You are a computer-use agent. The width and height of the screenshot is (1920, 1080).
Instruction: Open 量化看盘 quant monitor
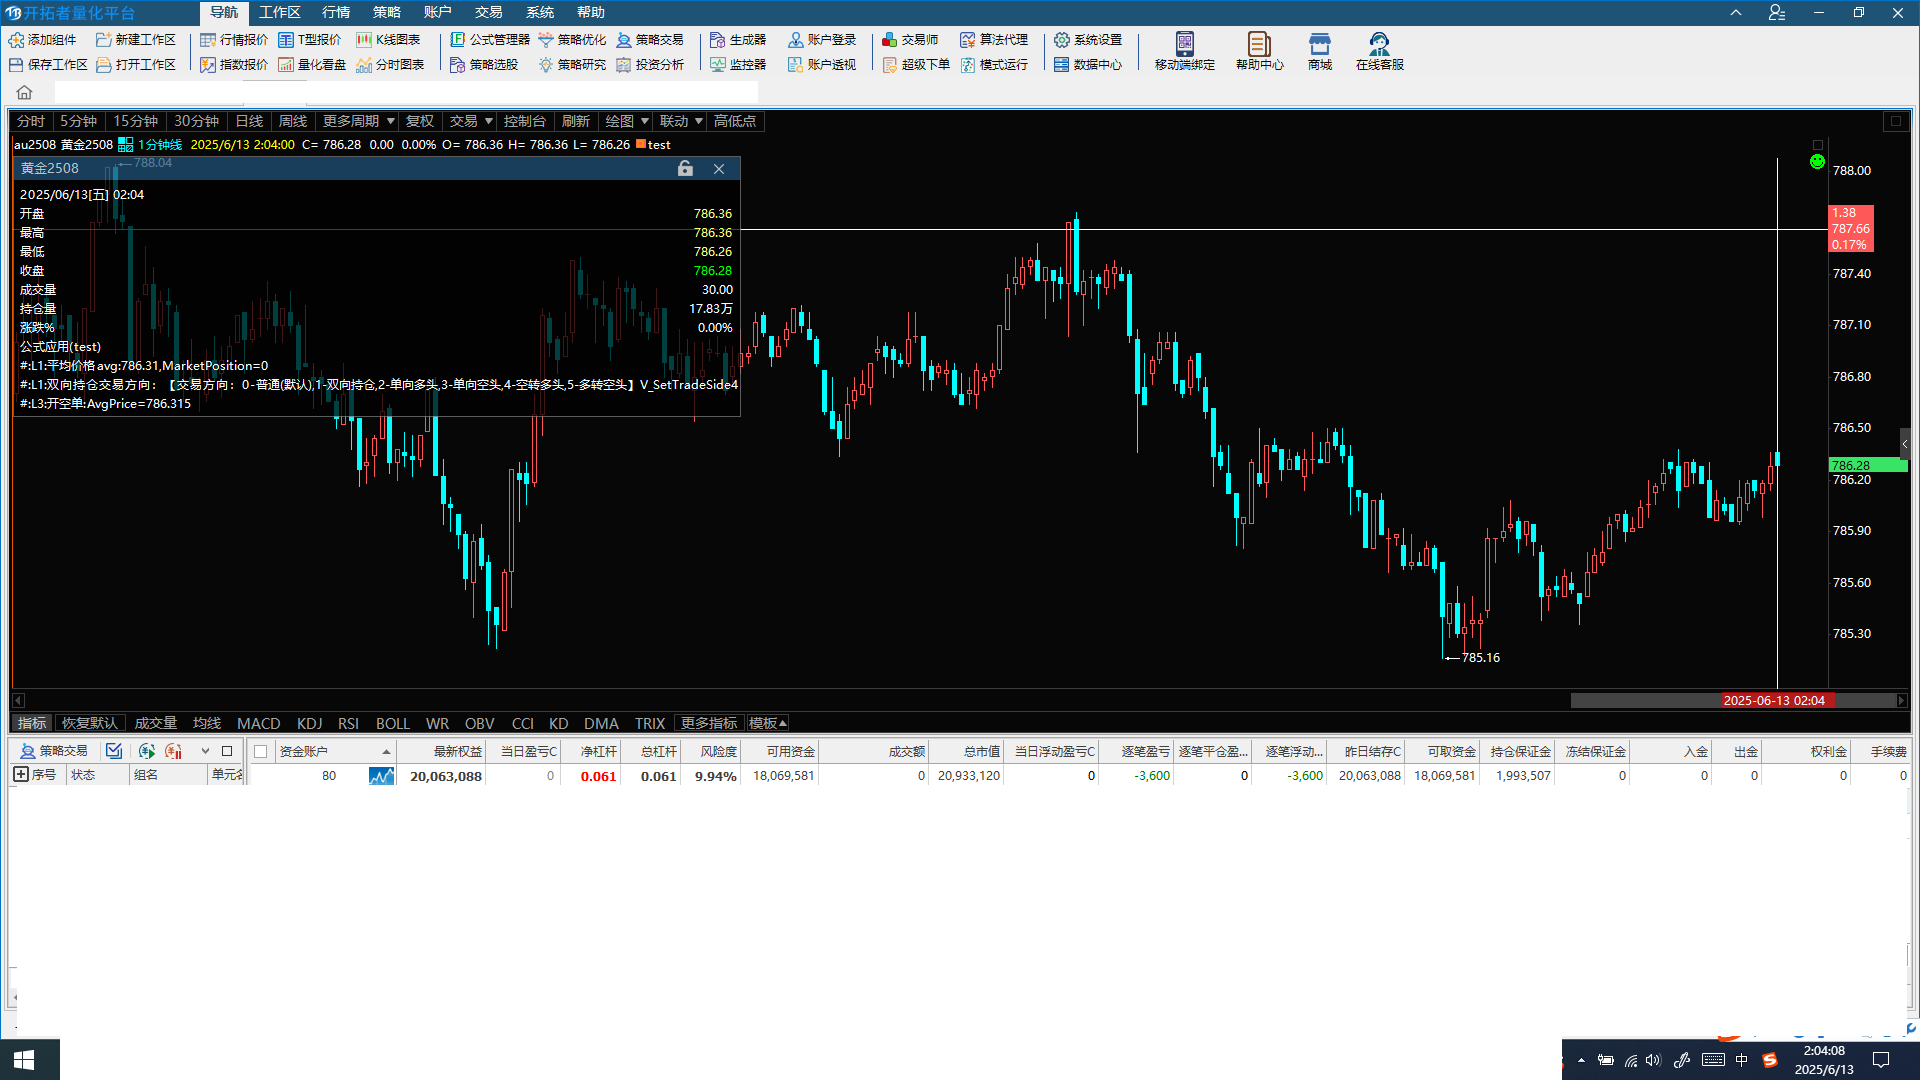click(312, 65)
